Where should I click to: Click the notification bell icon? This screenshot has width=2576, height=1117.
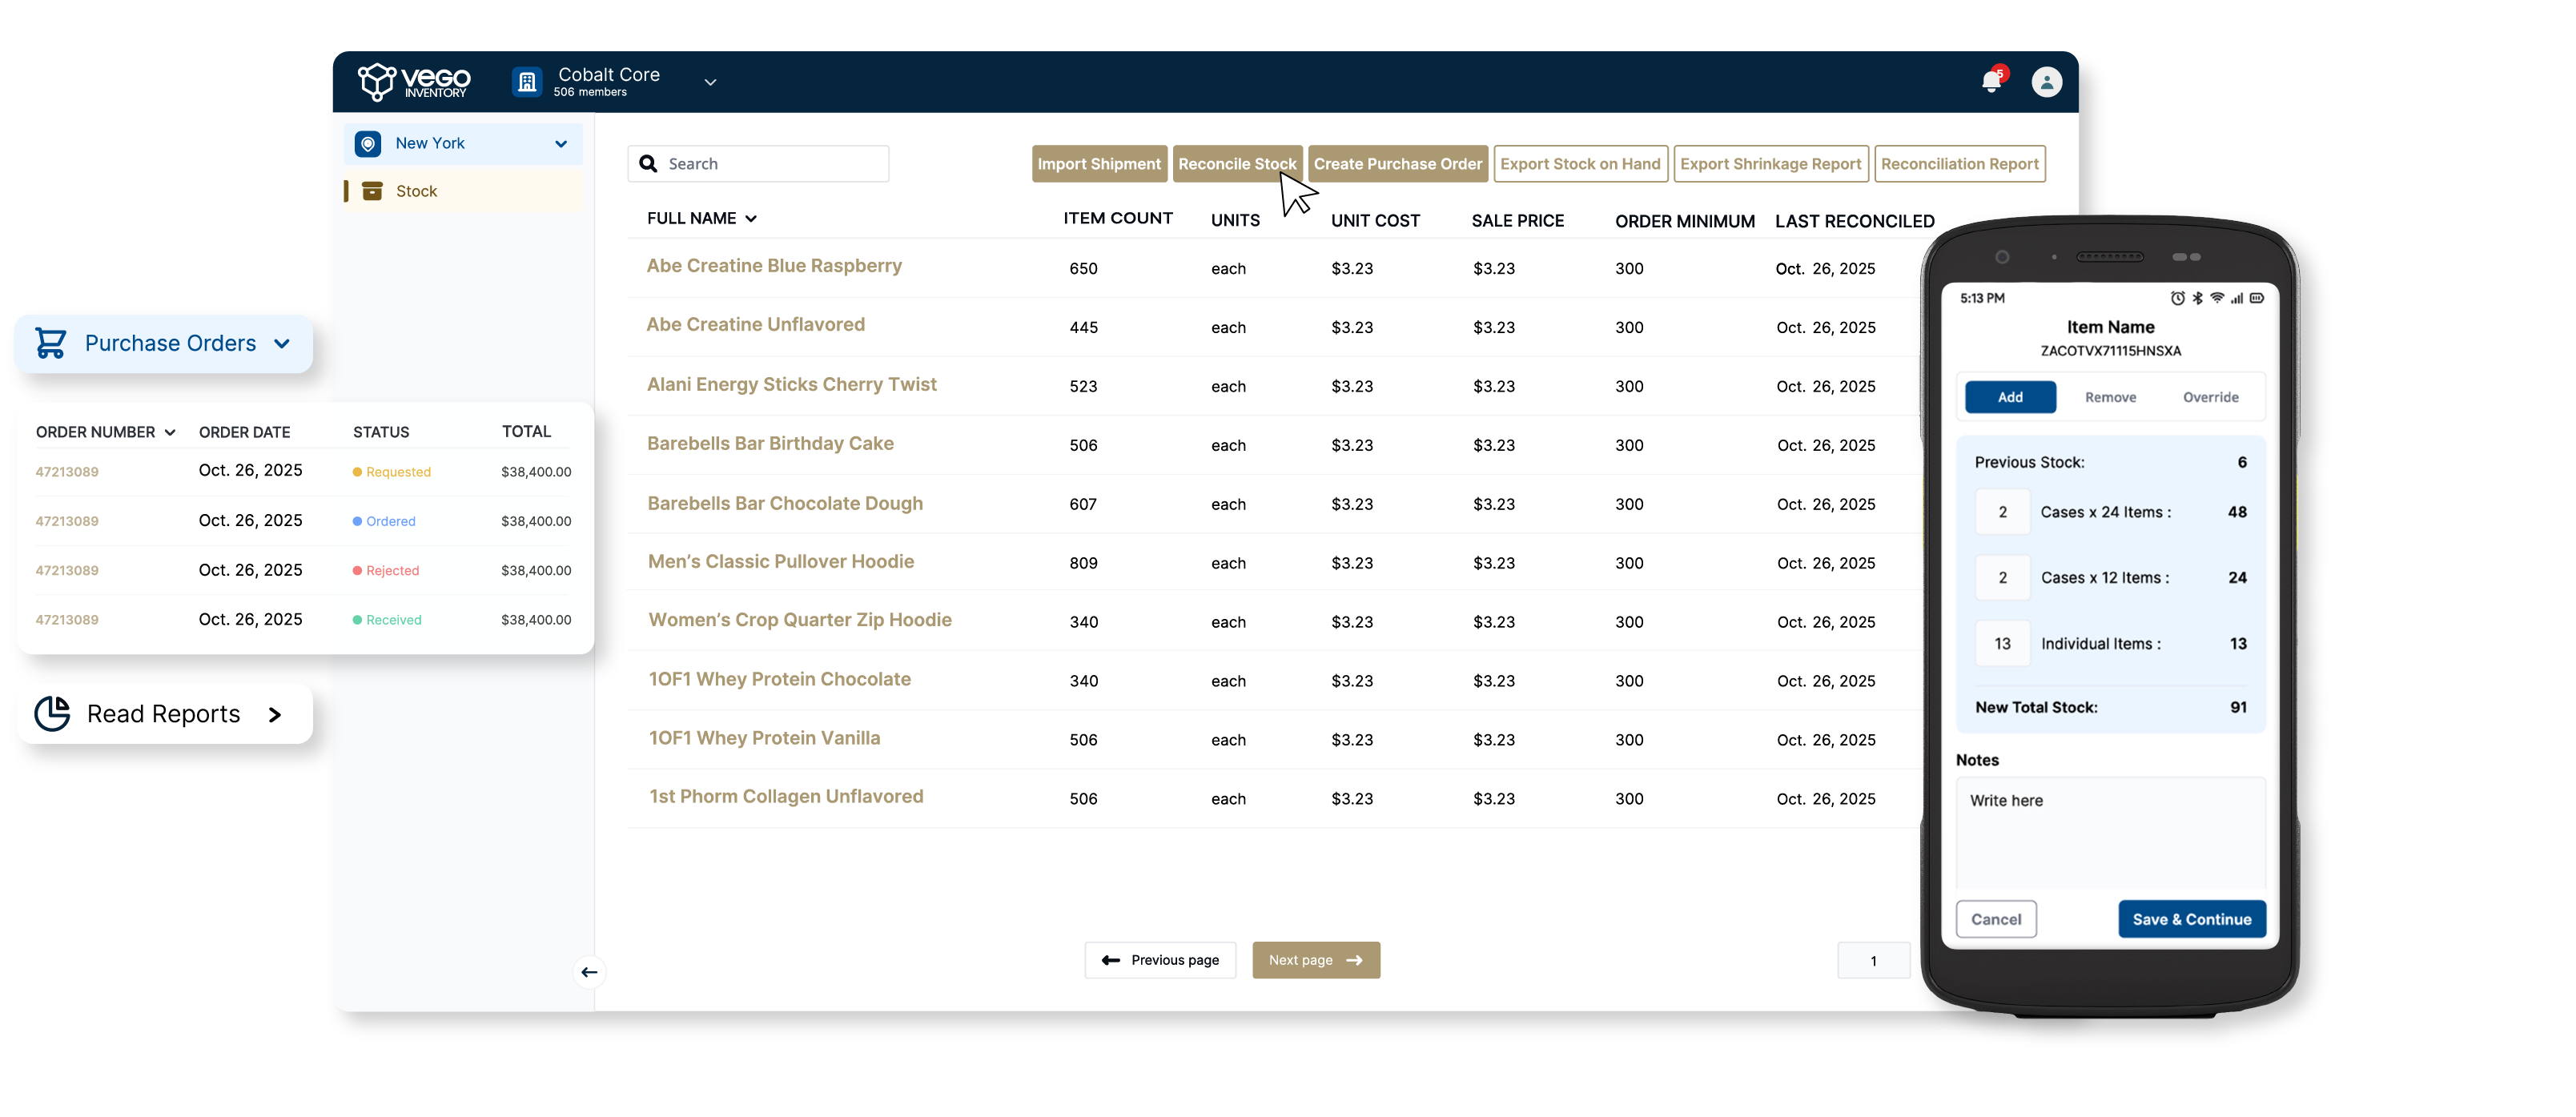1991,82
